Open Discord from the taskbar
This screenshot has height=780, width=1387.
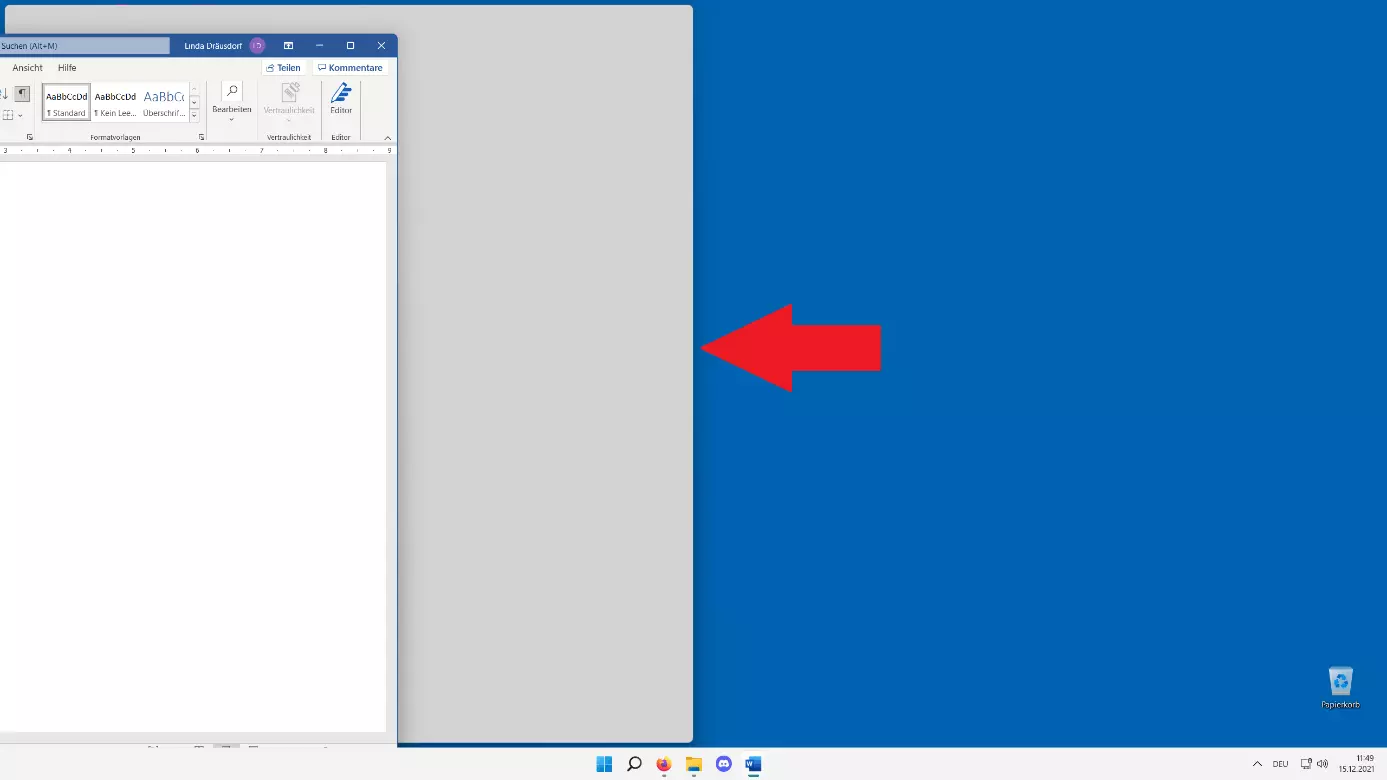724,764
